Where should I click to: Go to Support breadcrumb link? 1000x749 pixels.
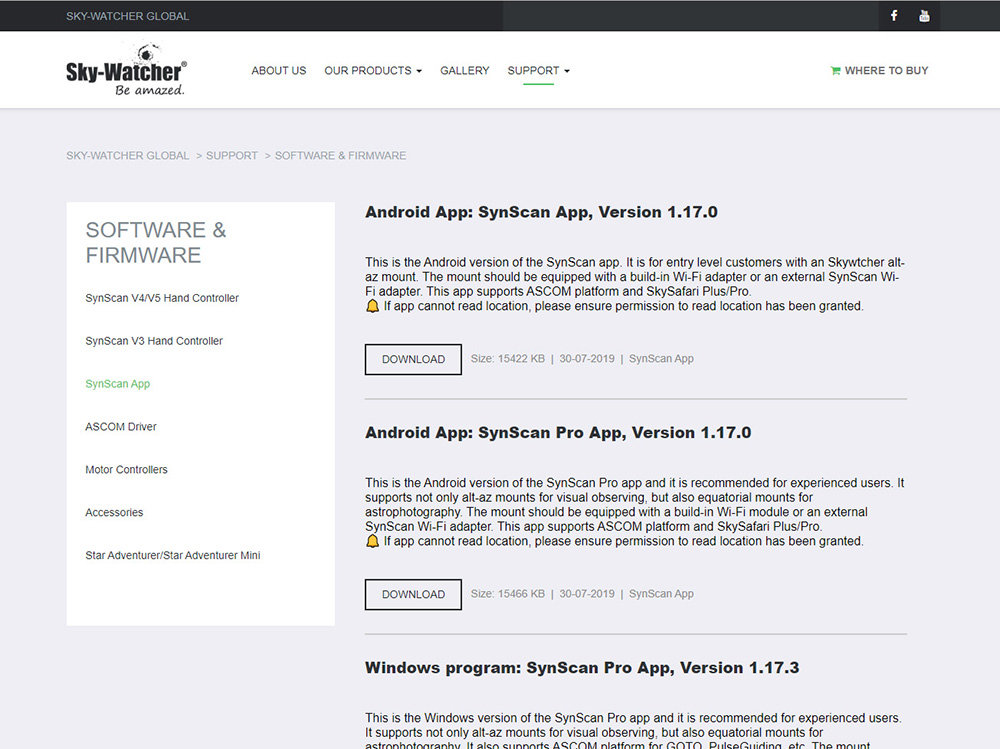pyautogui.click(x=232, y=156)
